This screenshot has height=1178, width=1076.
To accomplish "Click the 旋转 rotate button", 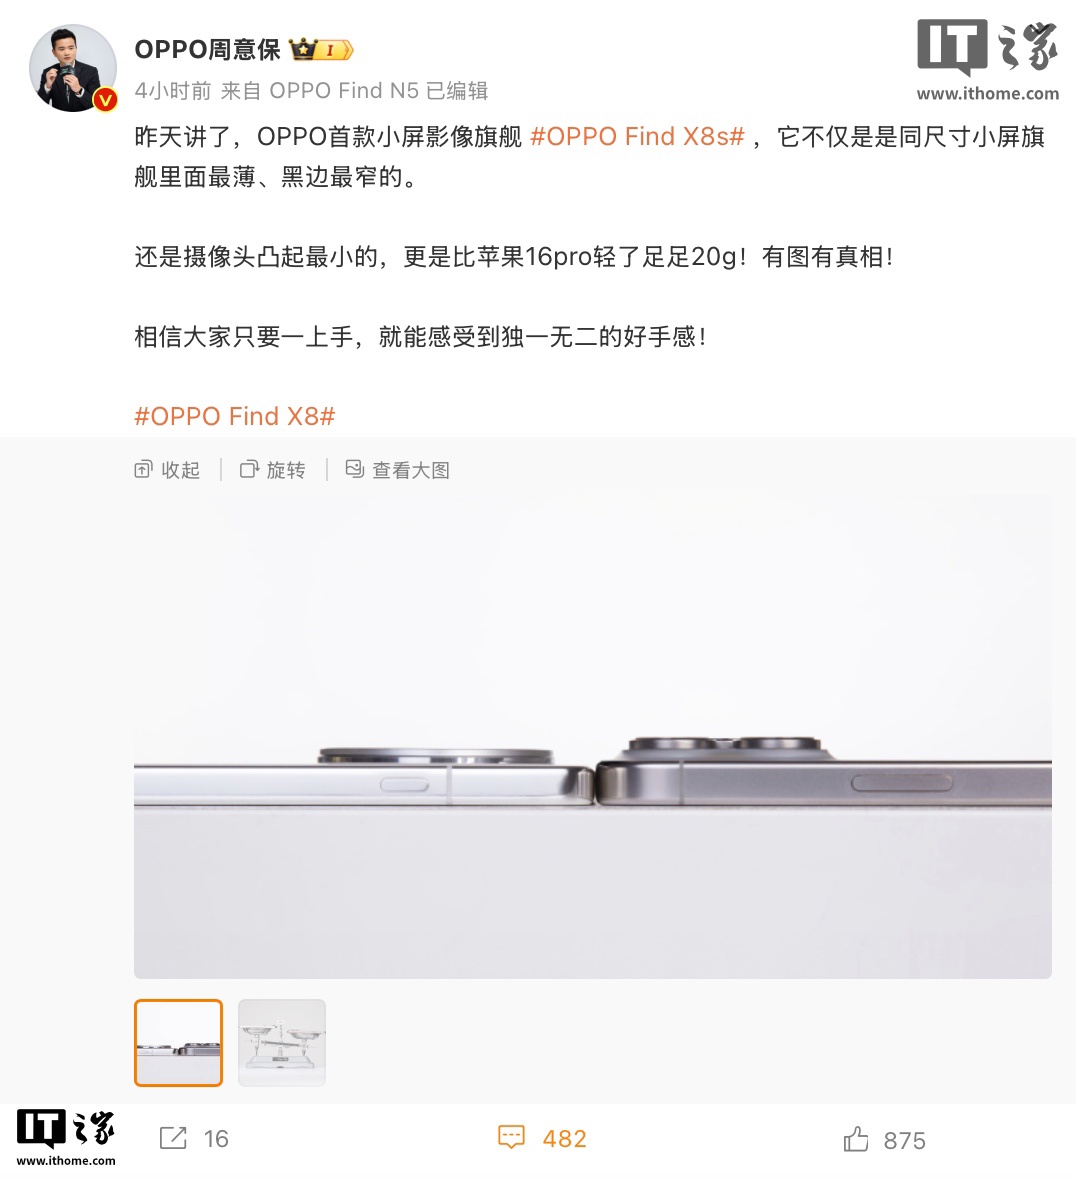I will point(286,470).
